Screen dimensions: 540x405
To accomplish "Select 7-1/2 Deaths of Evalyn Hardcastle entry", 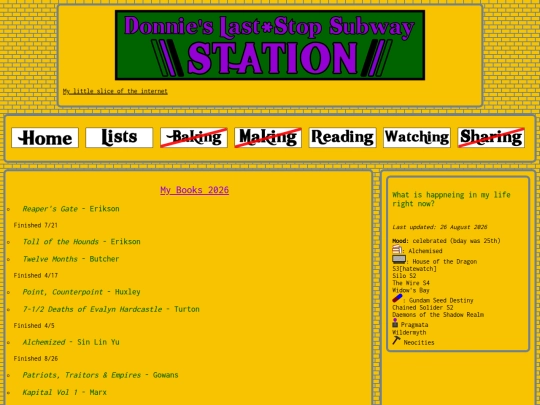I will (111, 309).
